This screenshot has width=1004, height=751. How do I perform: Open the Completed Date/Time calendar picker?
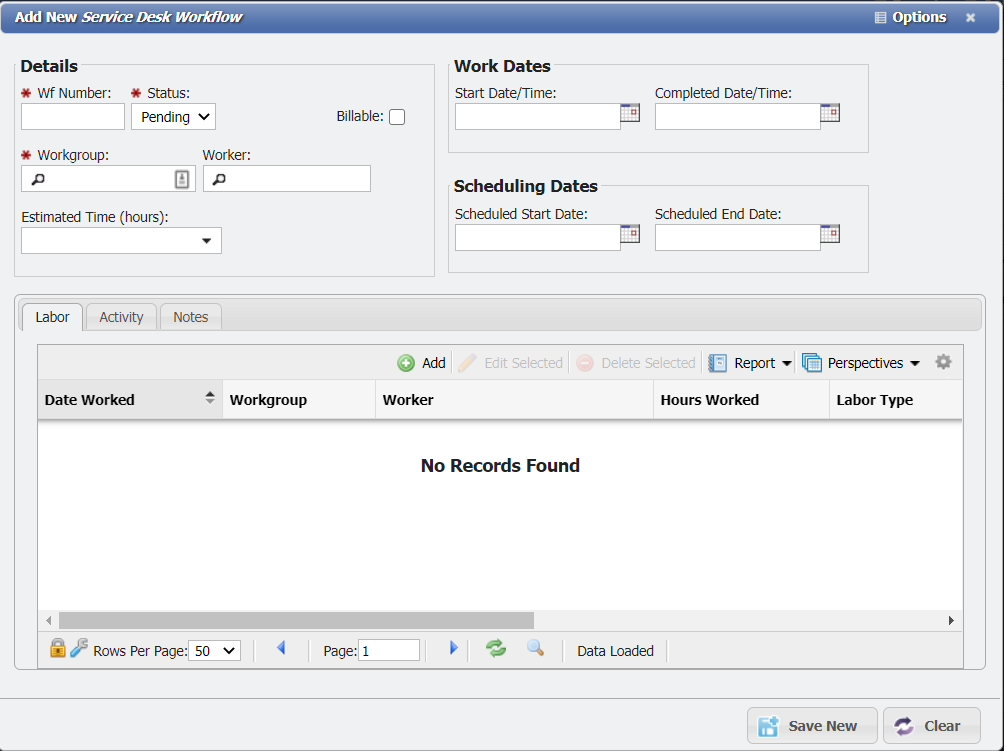pos(830,113)
